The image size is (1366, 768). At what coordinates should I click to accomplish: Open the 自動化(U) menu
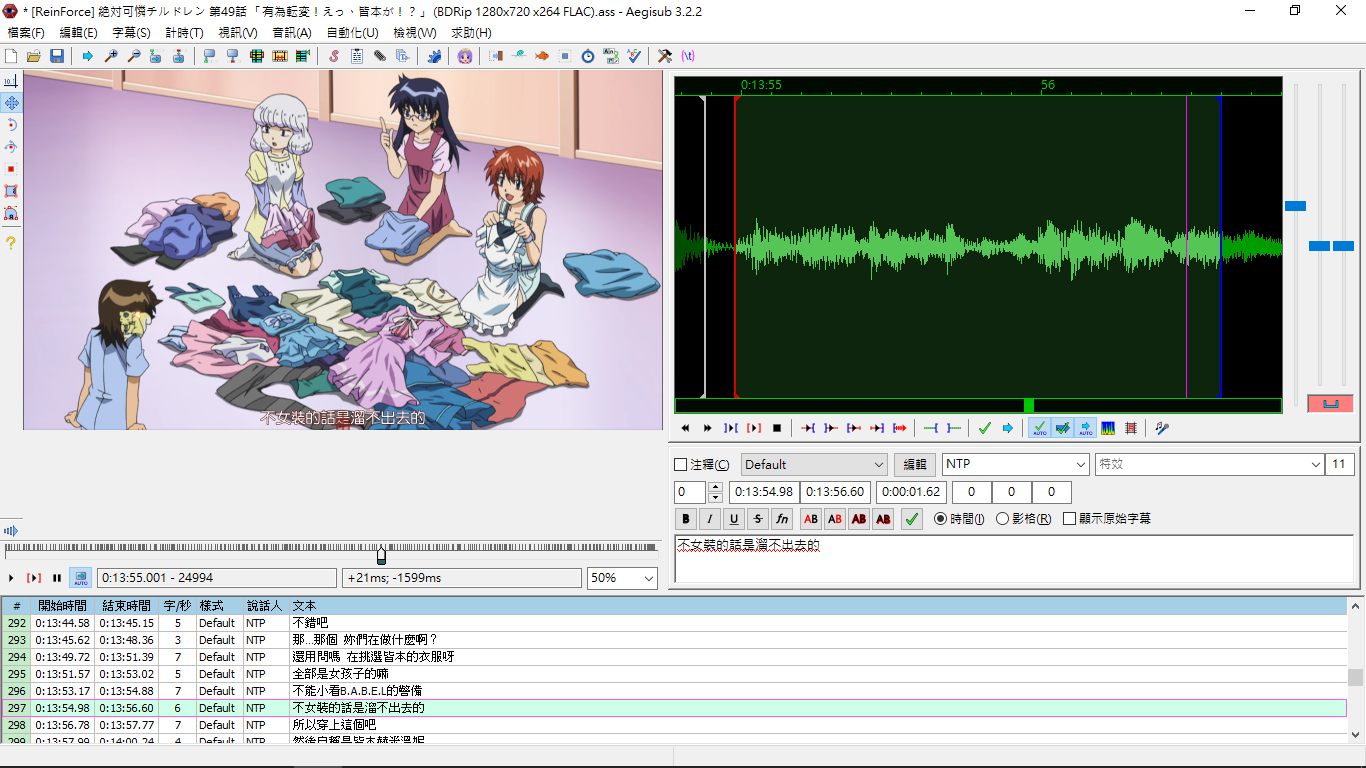[352, 33]
